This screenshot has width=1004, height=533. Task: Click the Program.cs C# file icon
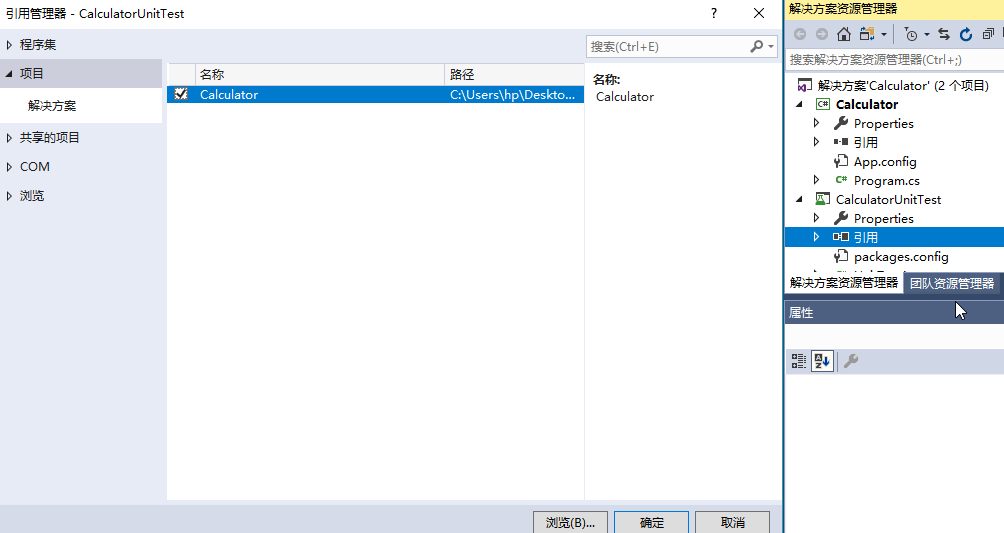(x=841, y=180)
